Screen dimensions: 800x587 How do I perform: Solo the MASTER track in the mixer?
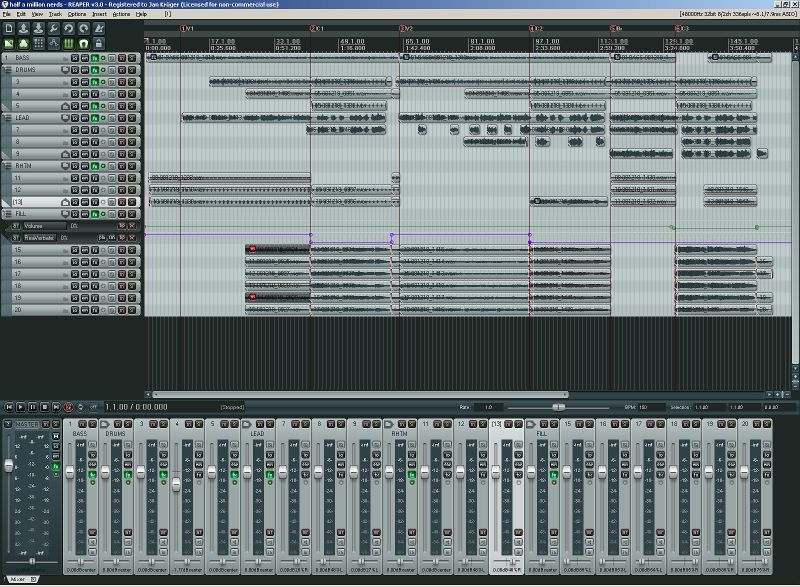coord(56,424)
